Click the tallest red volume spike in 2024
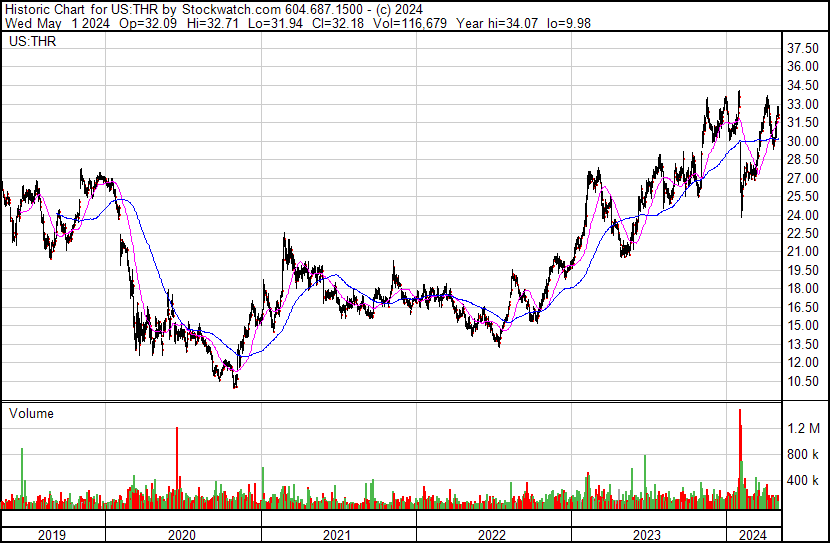The image size is (830, 543). click(x=740, y=458)
